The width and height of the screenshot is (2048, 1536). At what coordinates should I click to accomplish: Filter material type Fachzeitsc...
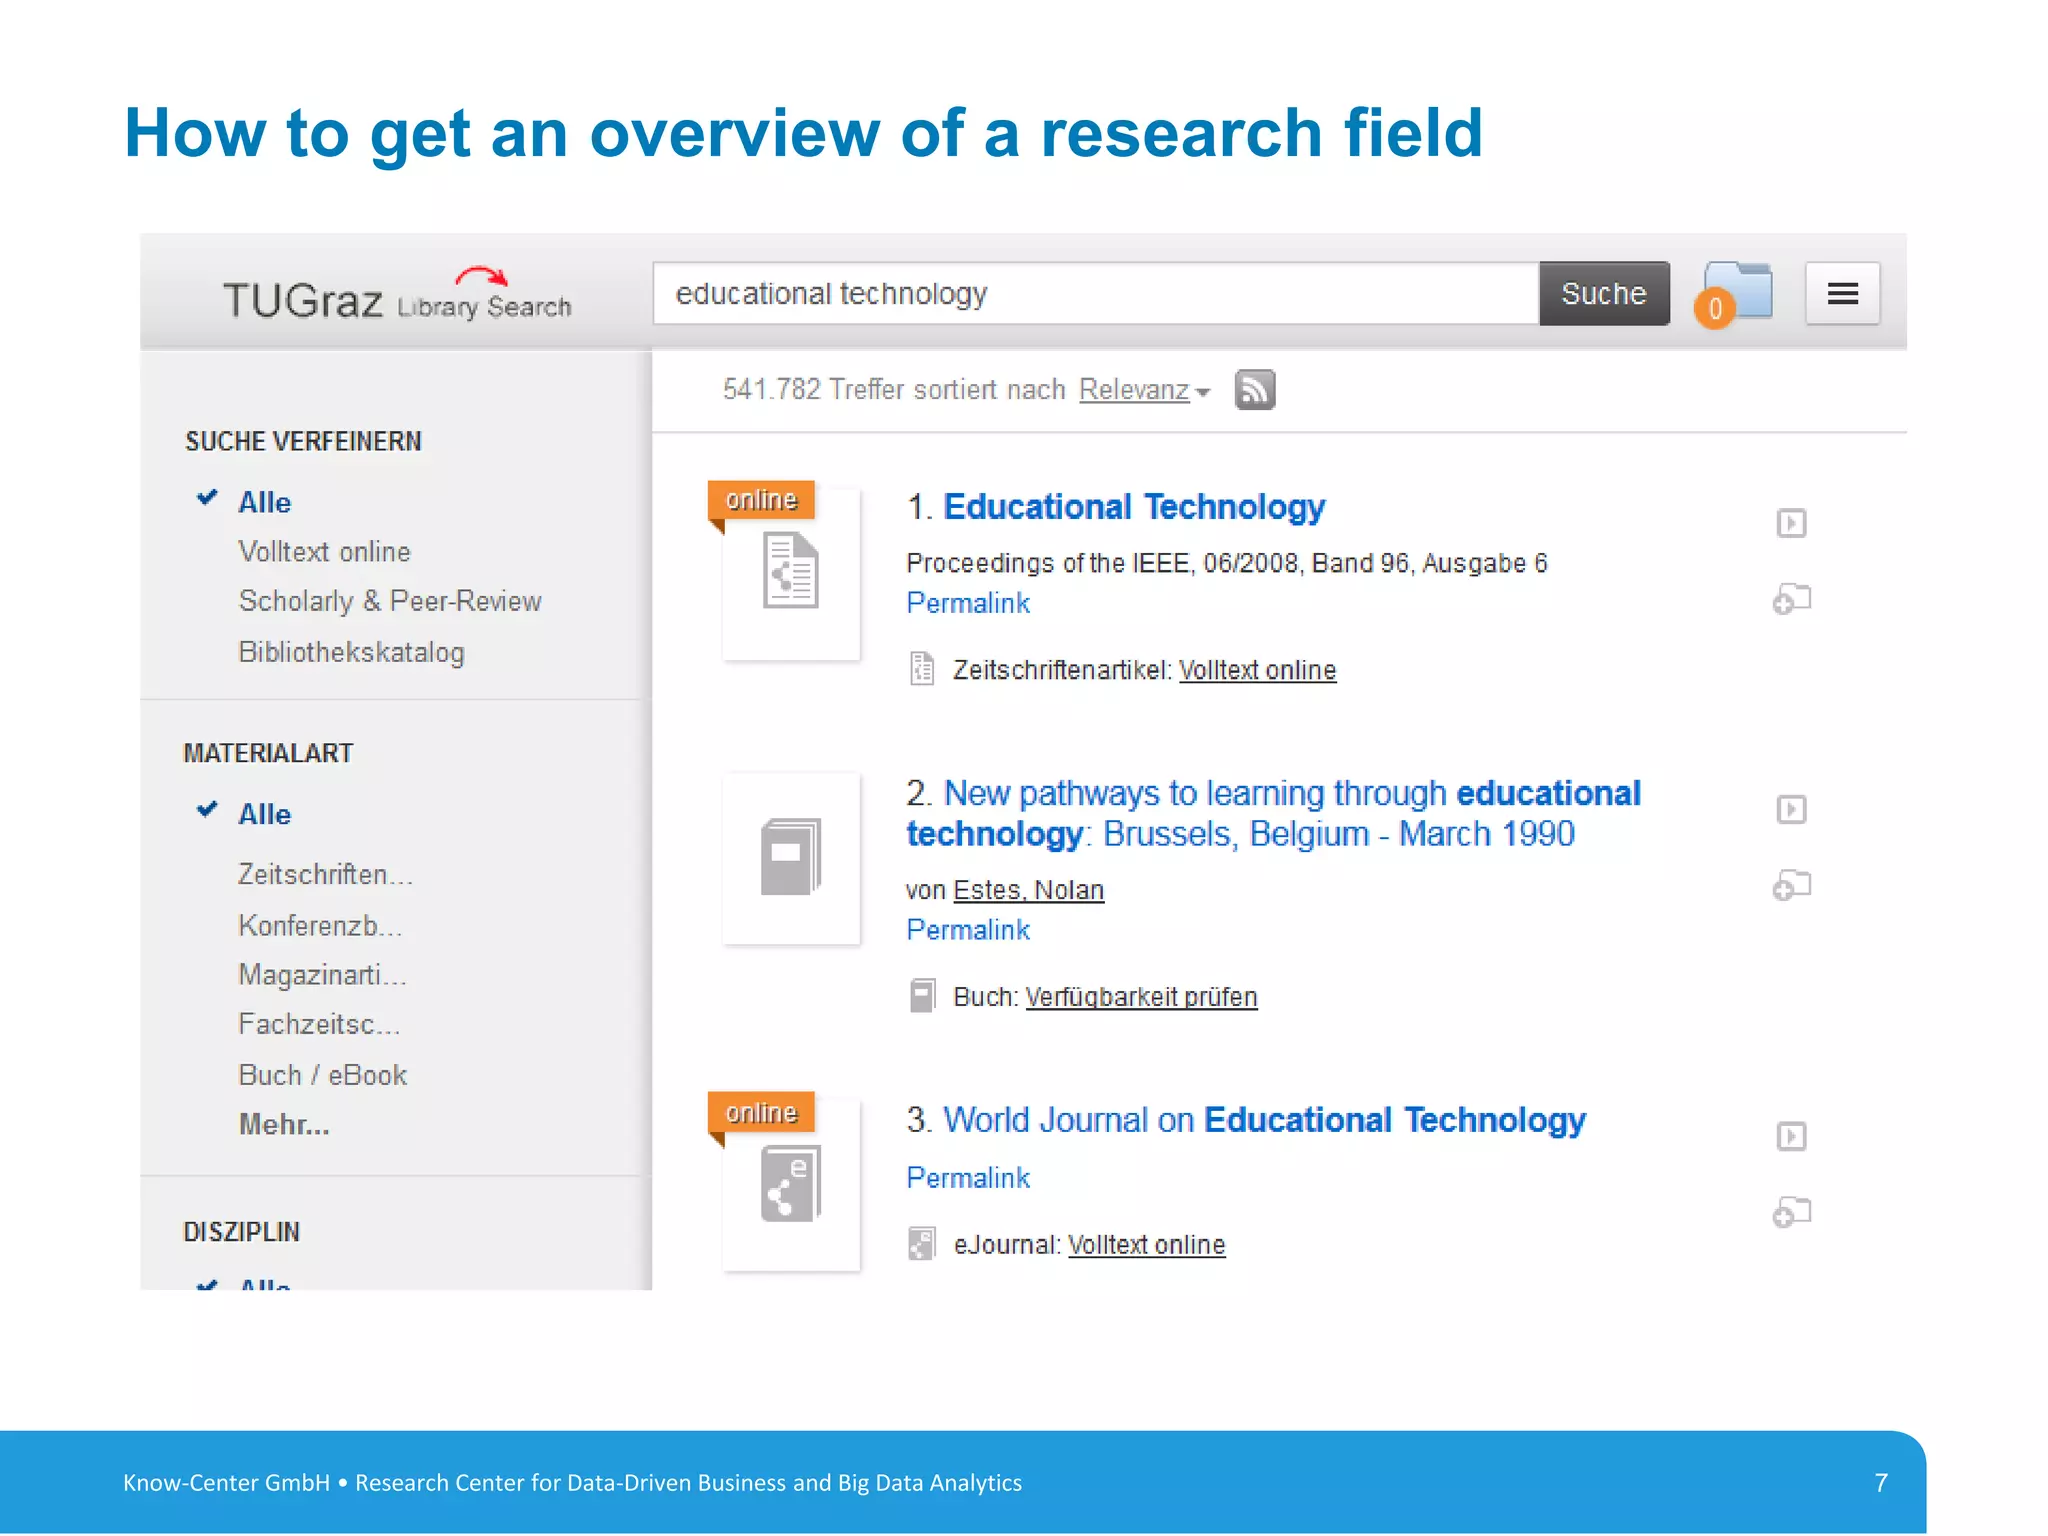point(319,1024)
